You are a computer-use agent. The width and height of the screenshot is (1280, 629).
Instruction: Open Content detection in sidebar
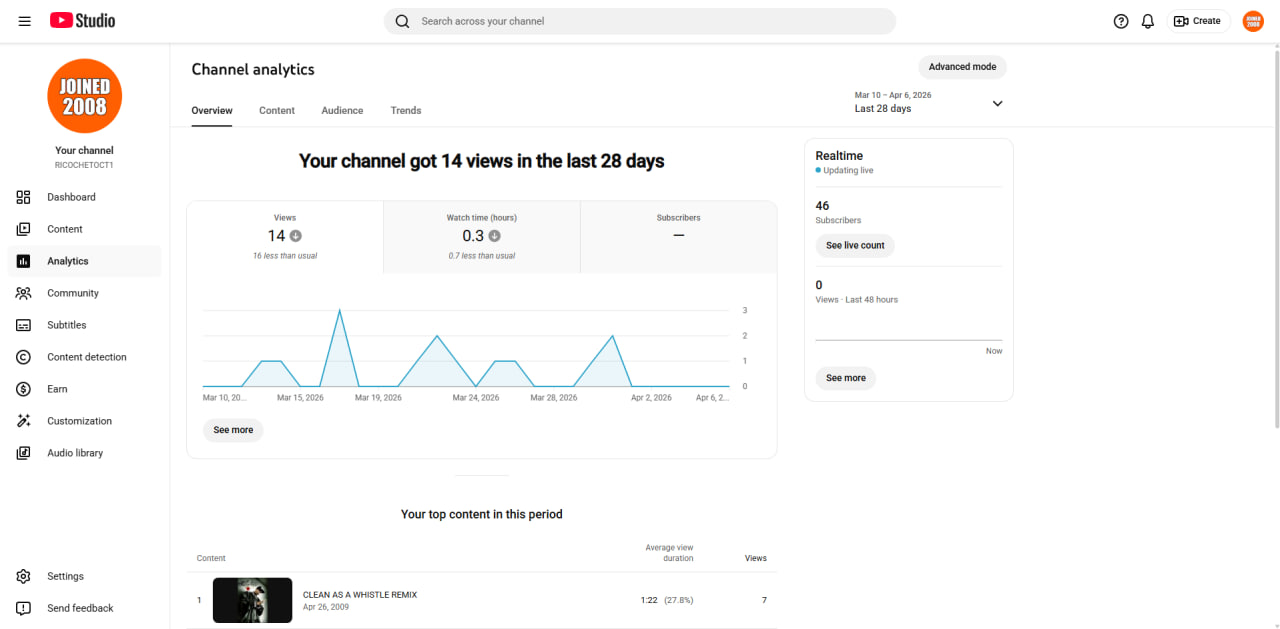84,357
